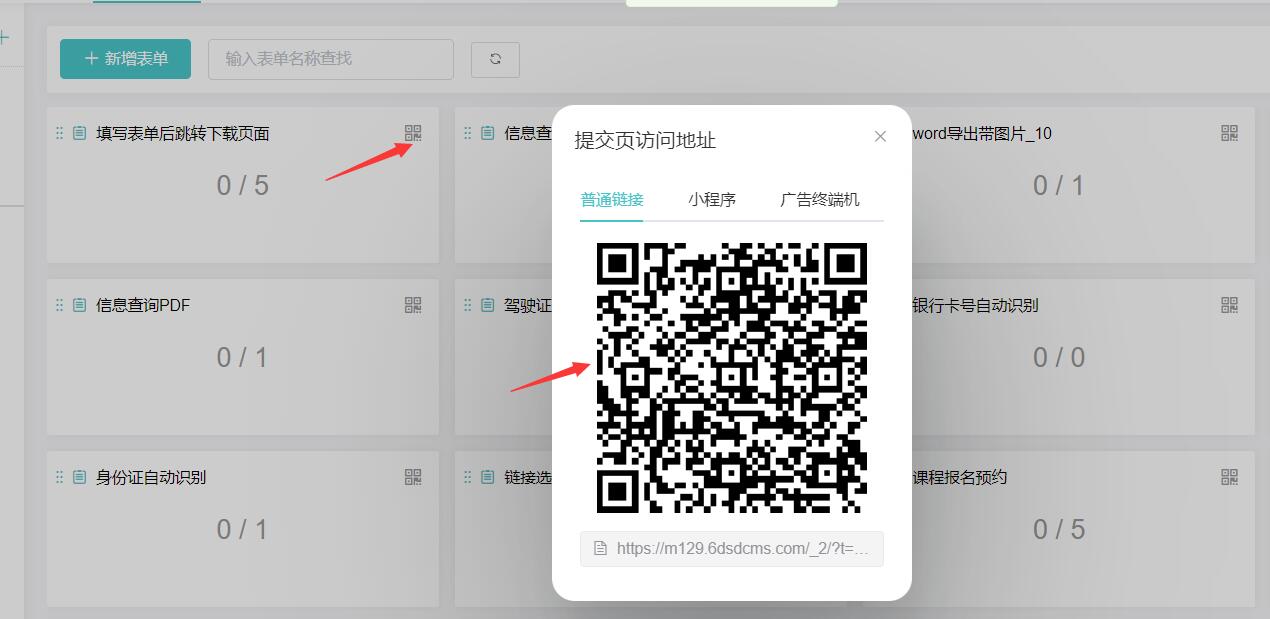Screen dimensions: 1270x619
Task: Click the 0 / 0 count on 银行卡号自动识别
Action: coord(1059,357)
